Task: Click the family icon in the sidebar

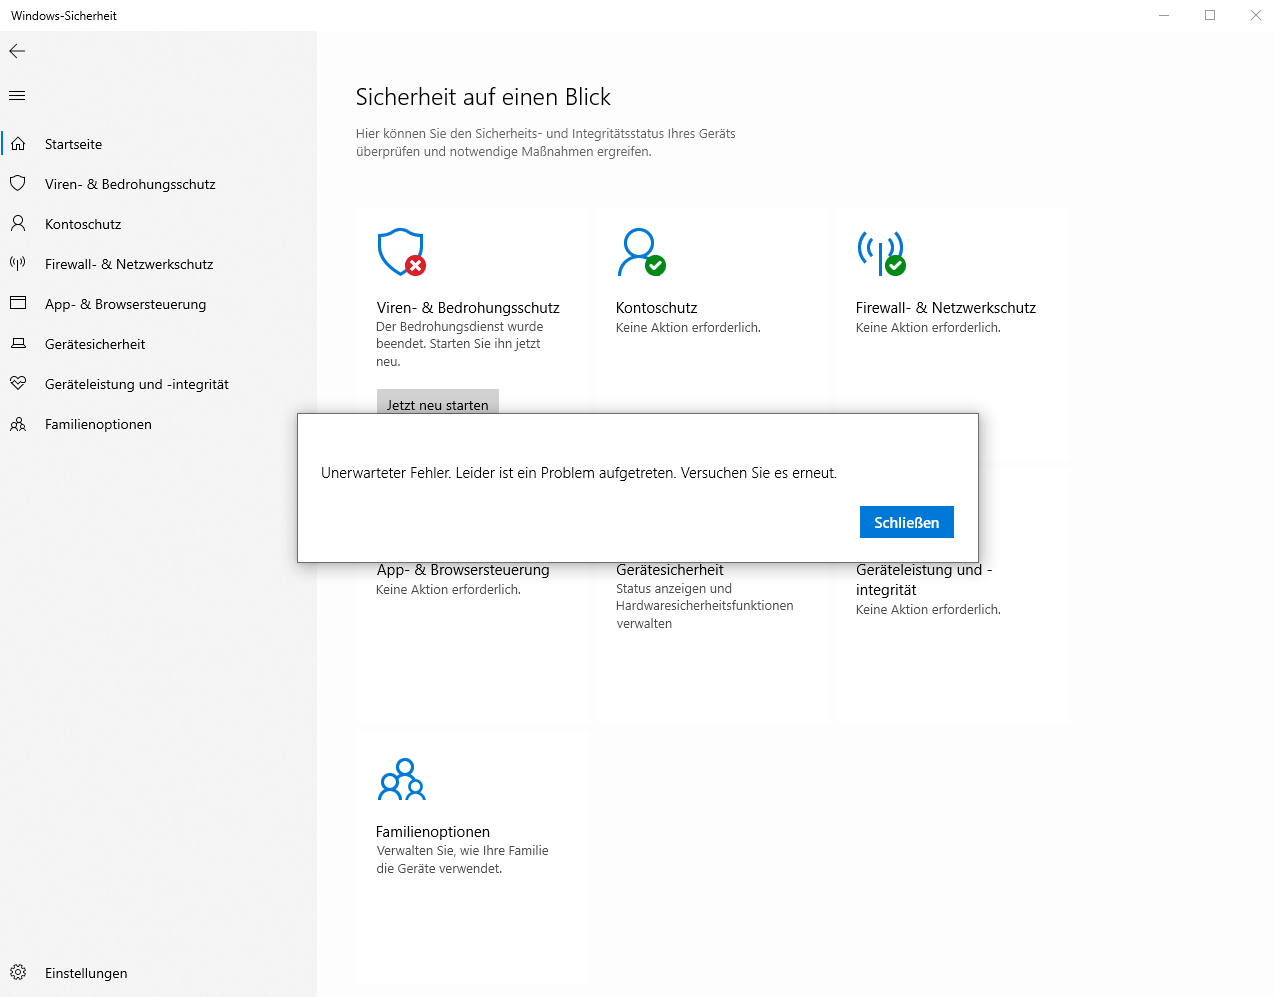Action: pos(18,424)
